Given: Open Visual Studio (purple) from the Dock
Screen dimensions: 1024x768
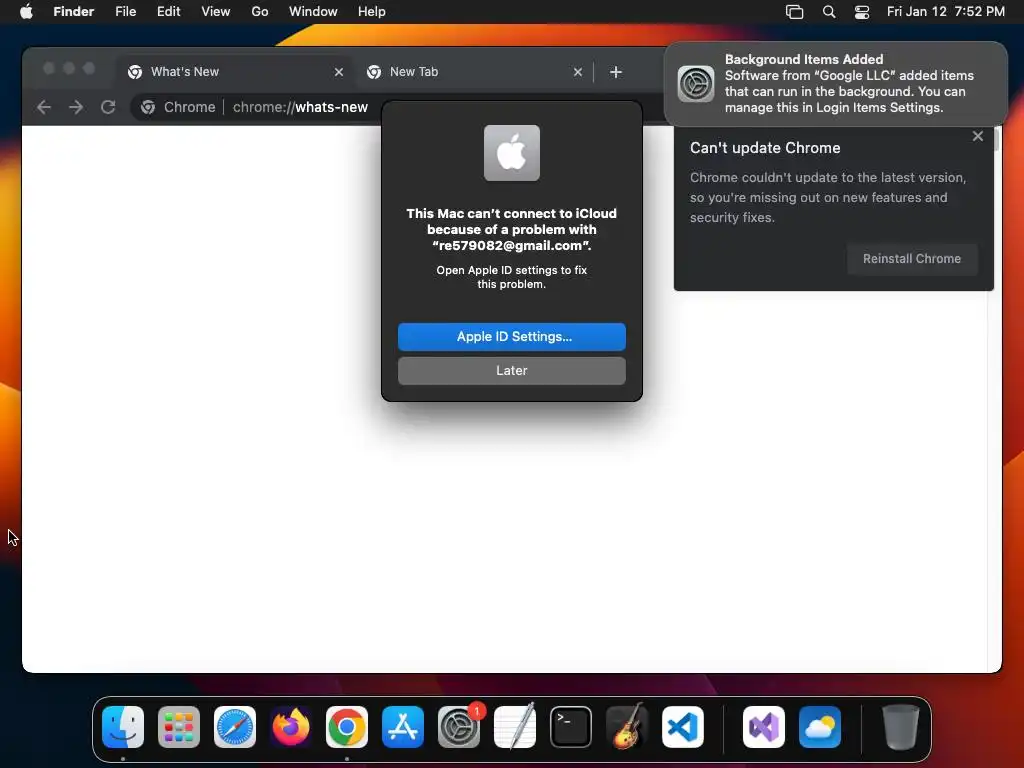Looking at the screenshot, I should click(764, 727).
